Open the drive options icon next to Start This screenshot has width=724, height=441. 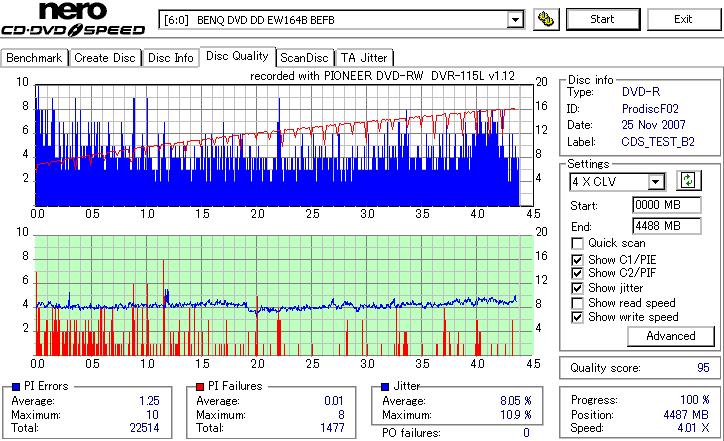pyautogui.click(x=546, y=19)
